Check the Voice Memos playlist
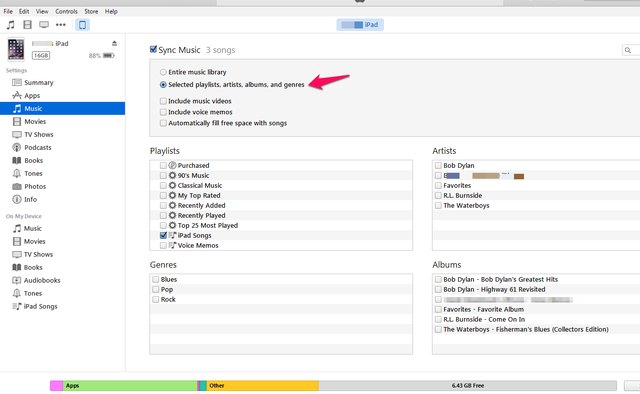640x394 pixels. pos(163,245)
